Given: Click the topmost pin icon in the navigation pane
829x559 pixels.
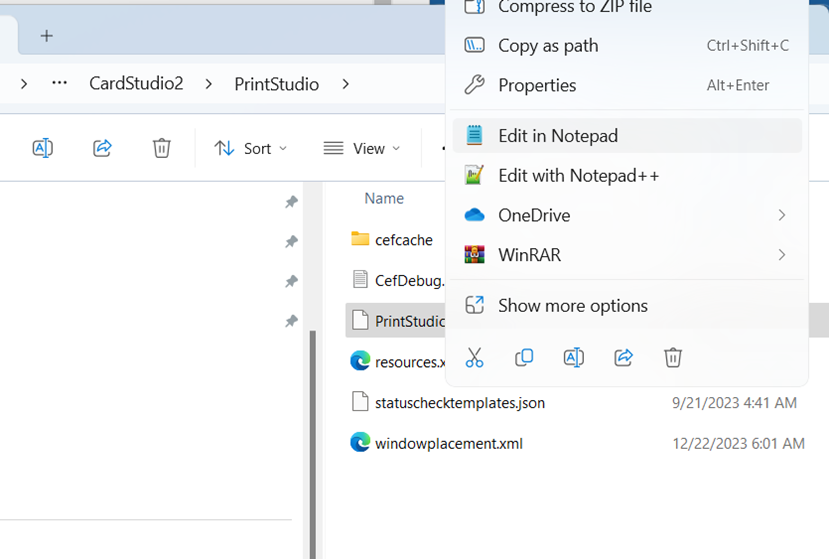Looking at the screenshot, I should [291, 201].
